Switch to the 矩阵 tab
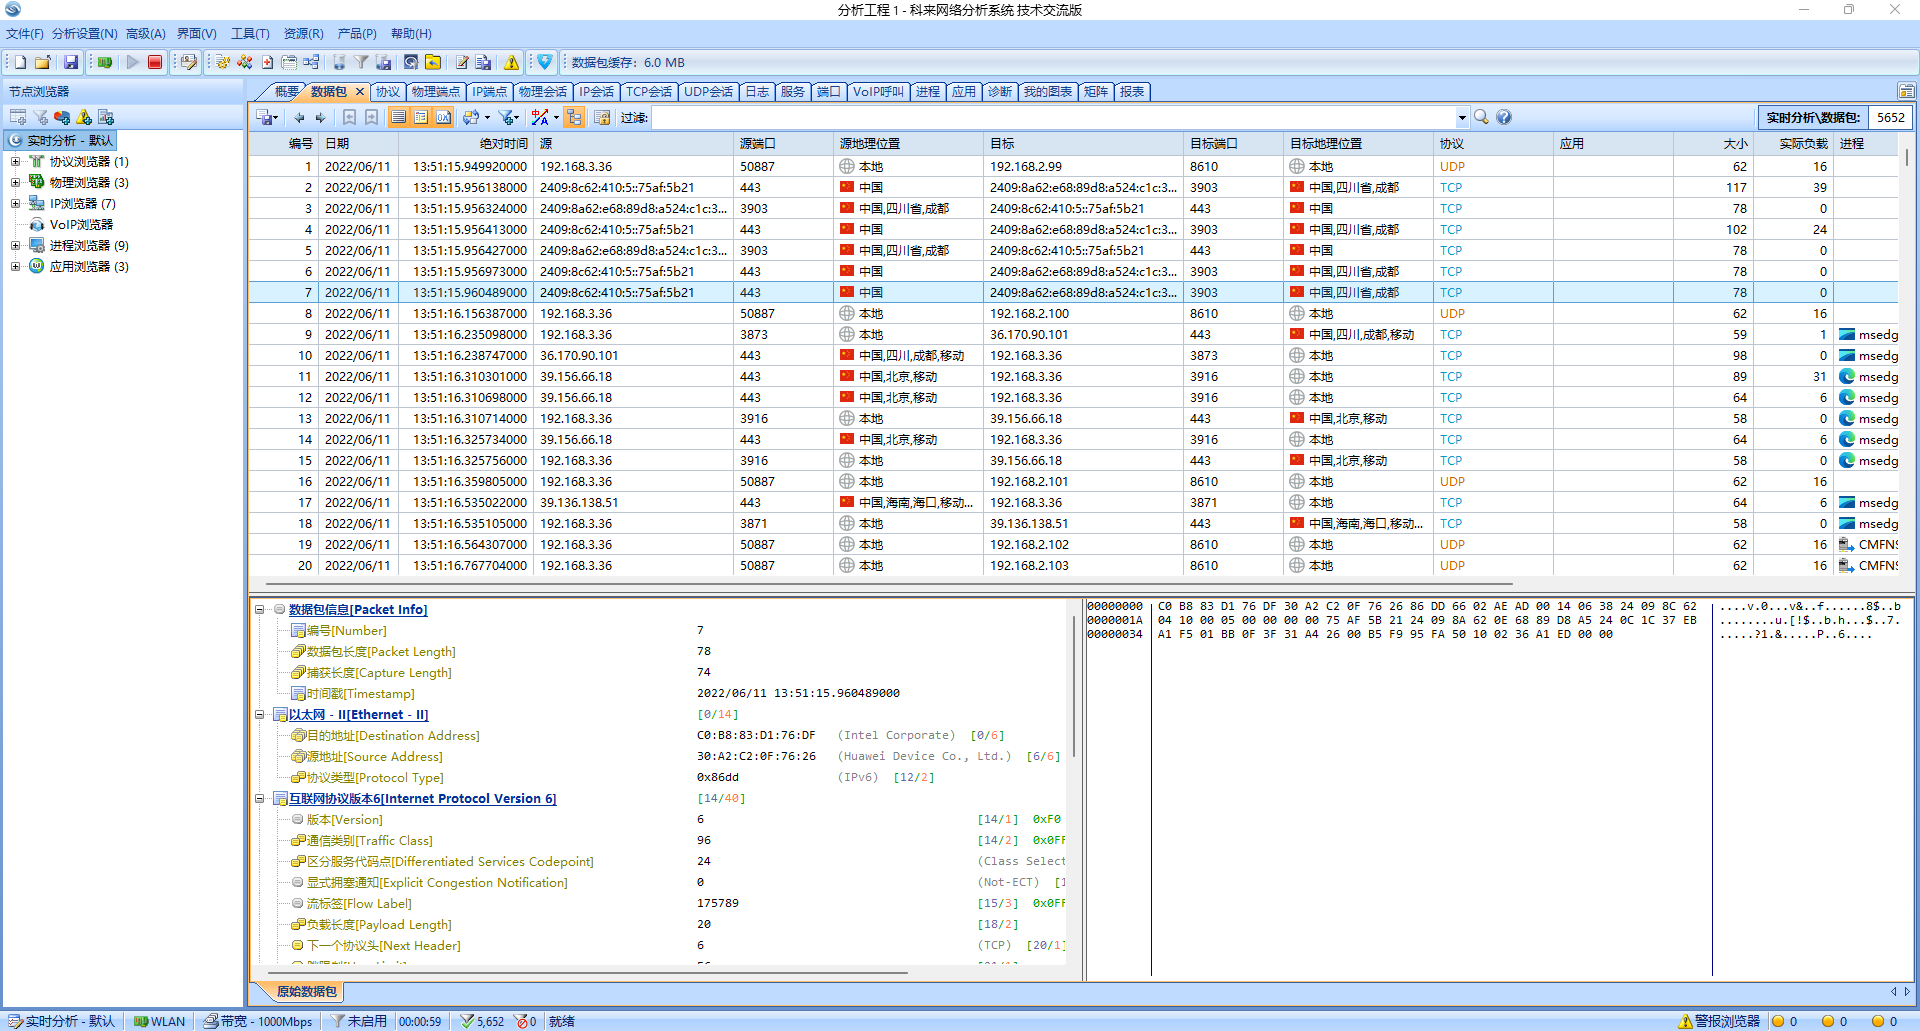The width and height of the screenshot is (1920, 1031). [x=1095, y=91]
